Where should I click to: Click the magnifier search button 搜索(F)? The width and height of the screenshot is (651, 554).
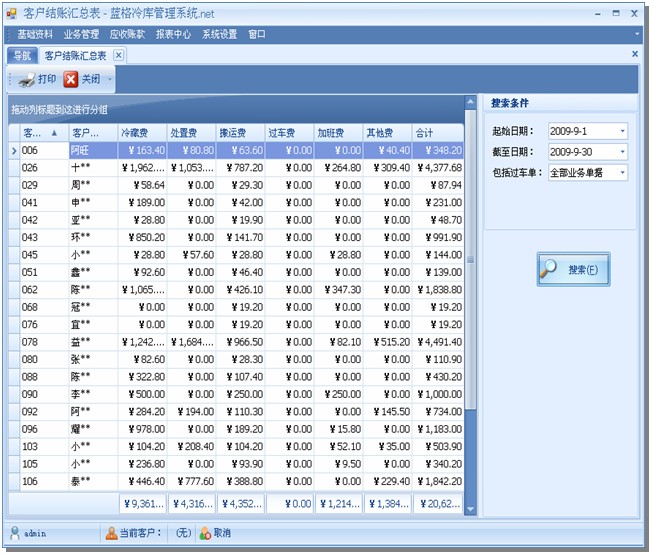[573, 270]
